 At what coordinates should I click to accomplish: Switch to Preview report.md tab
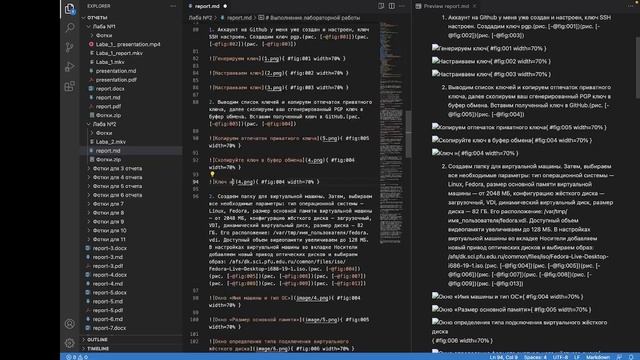pos(446,6)
